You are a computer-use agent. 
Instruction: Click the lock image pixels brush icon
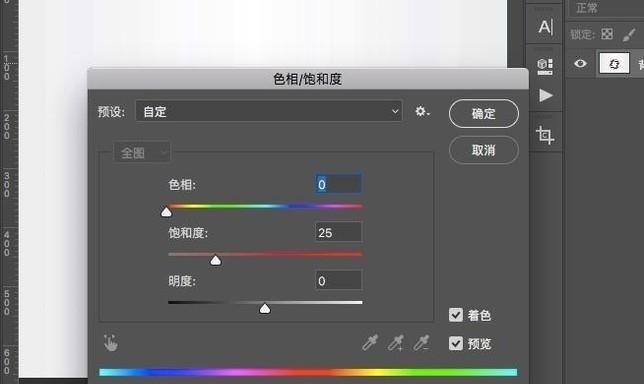tap(629, 34)
